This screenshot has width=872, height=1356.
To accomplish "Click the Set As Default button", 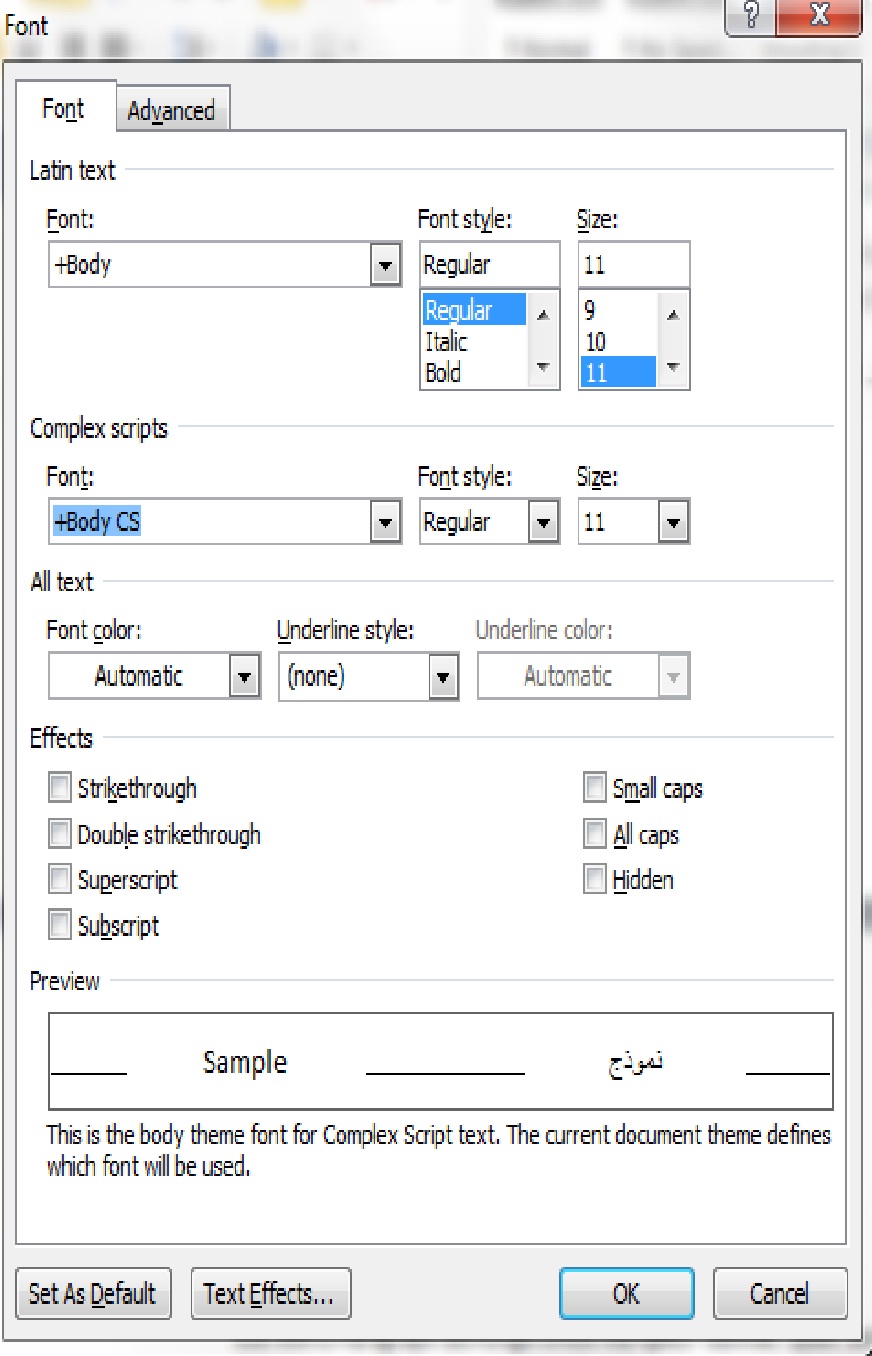I will click(93, 1294).
